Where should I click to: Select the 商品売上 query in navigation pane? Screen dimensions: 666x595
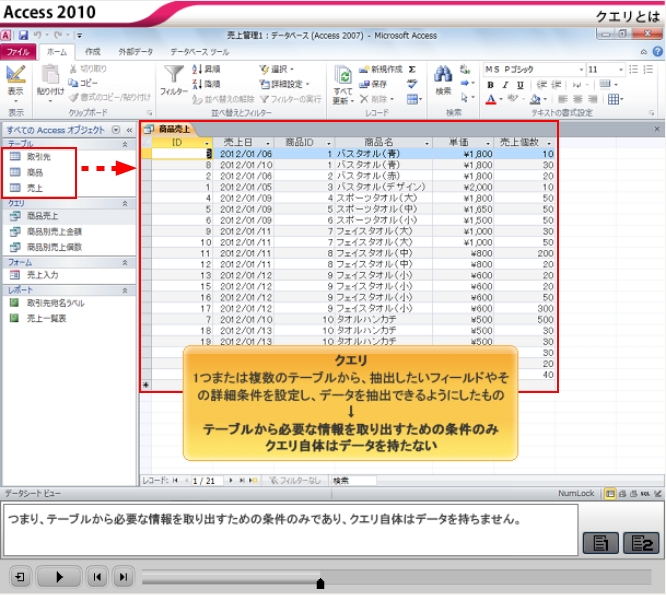point(34,216)
